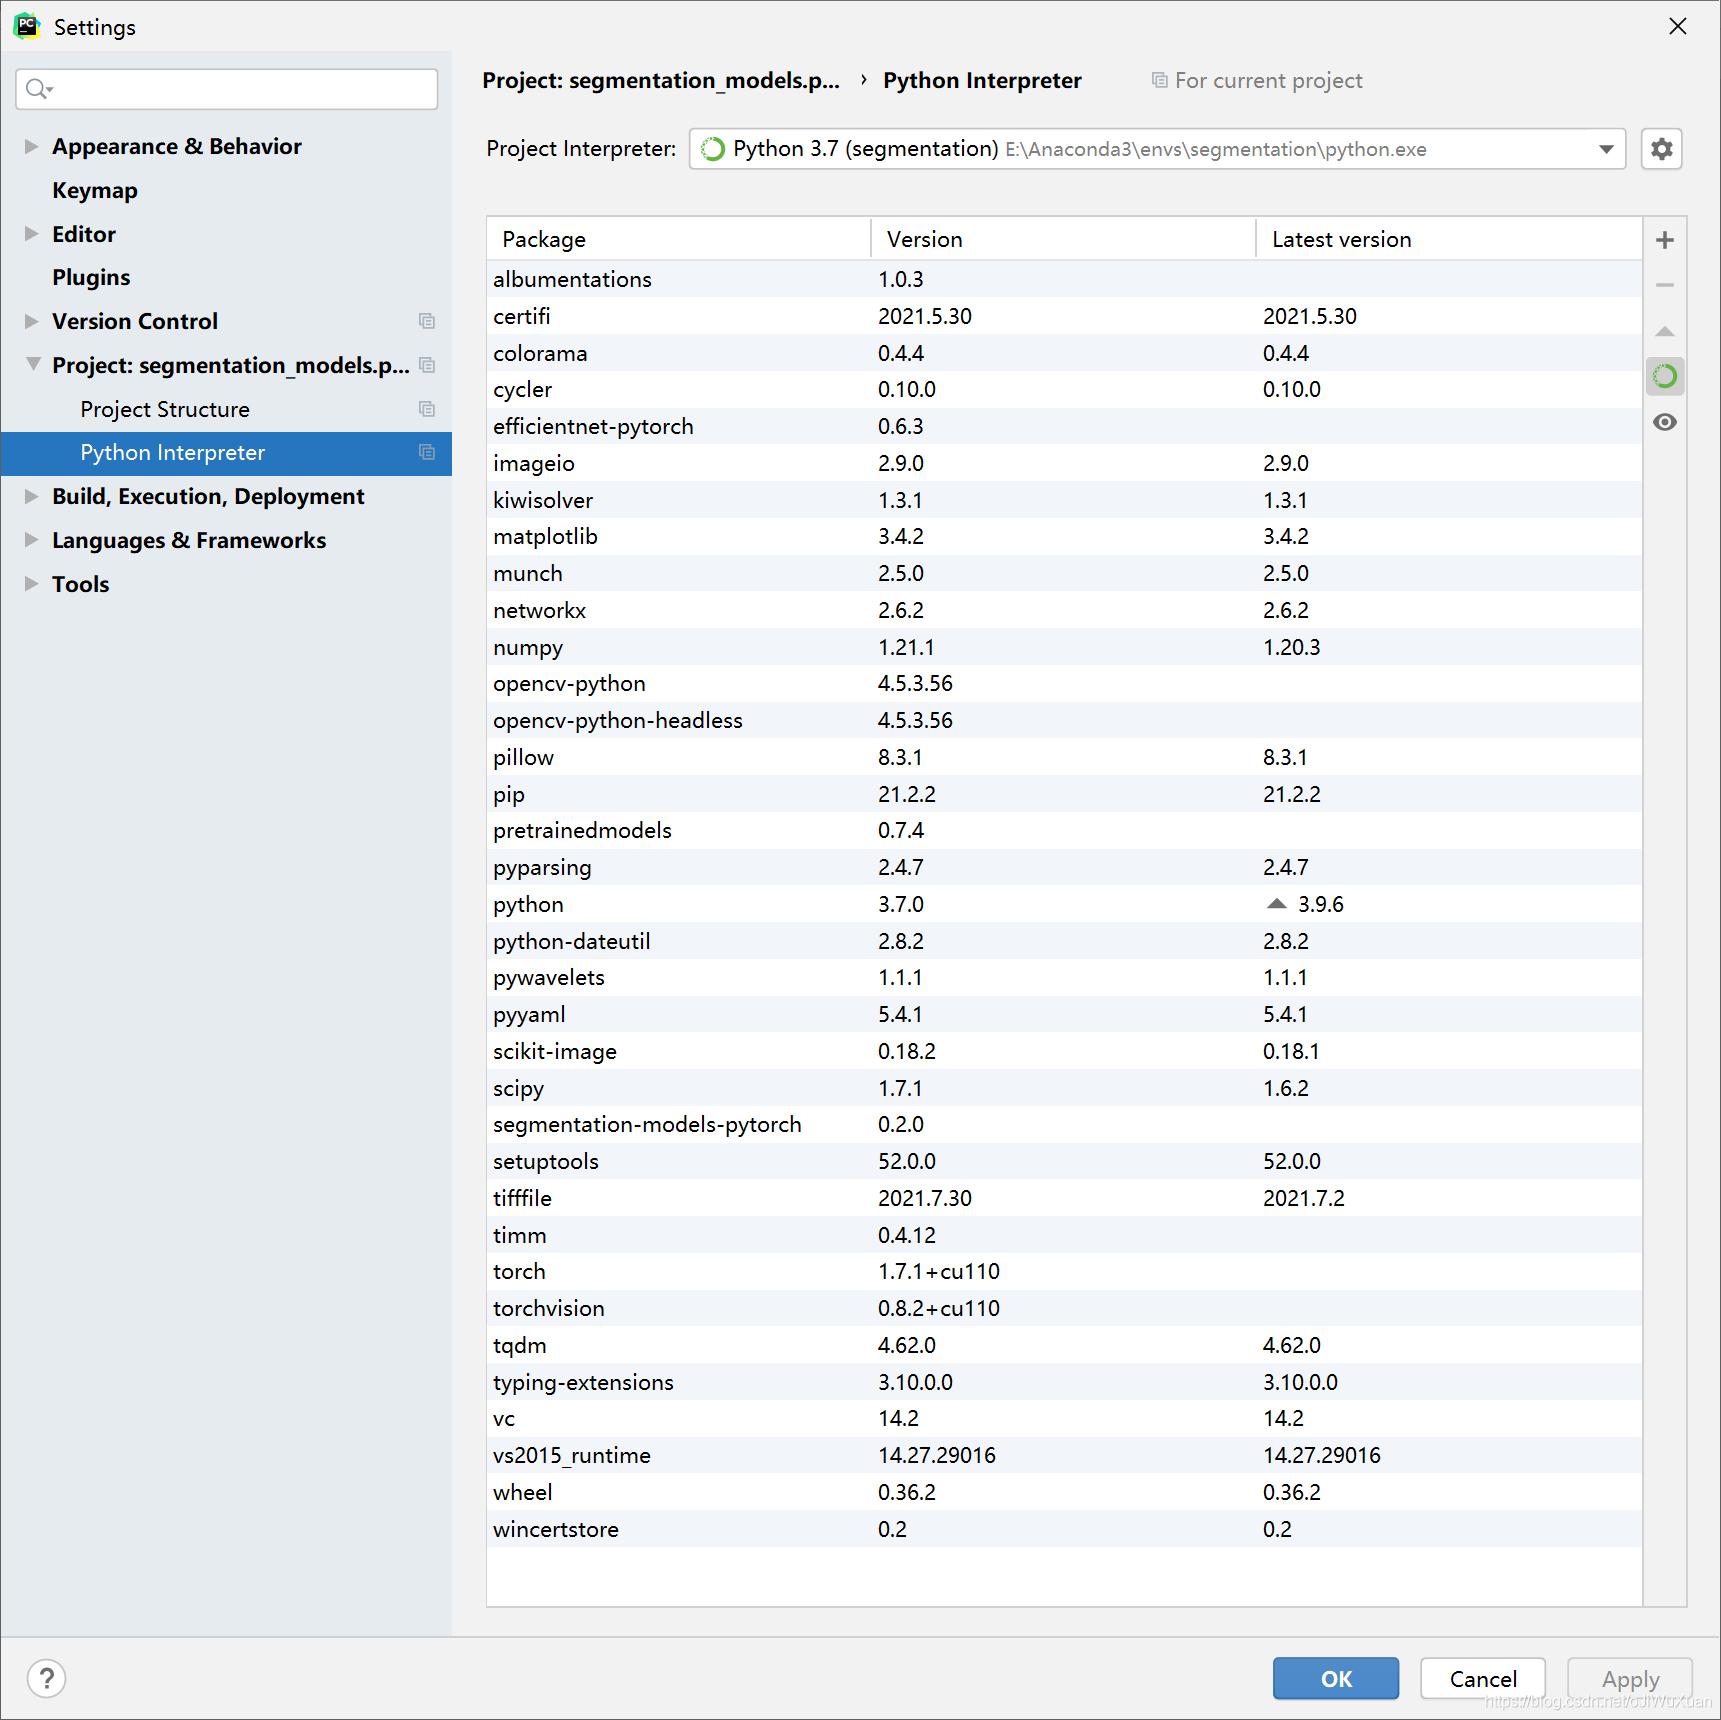Click the PyCharm logo in title bar
The image size is (1721, 1720).
click(27, 26)
